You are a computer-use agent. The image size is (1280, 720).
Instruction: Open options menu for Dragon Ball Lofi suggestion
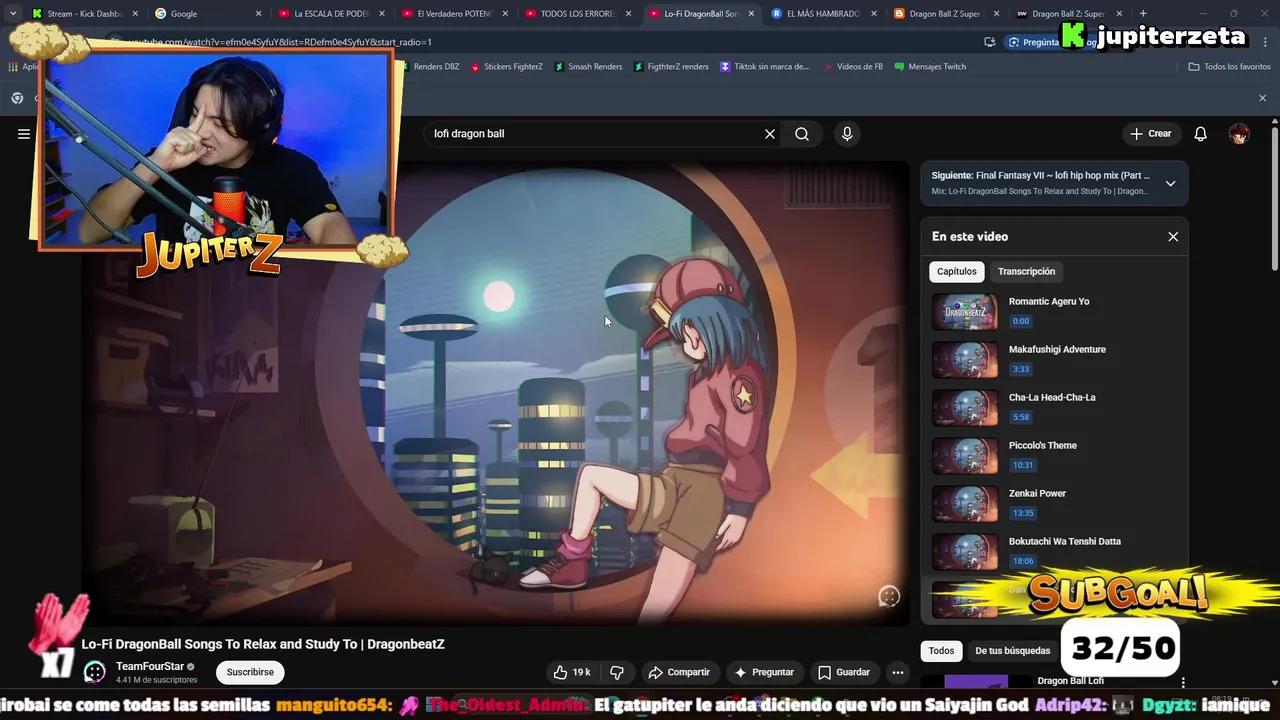coord(1183,682)
